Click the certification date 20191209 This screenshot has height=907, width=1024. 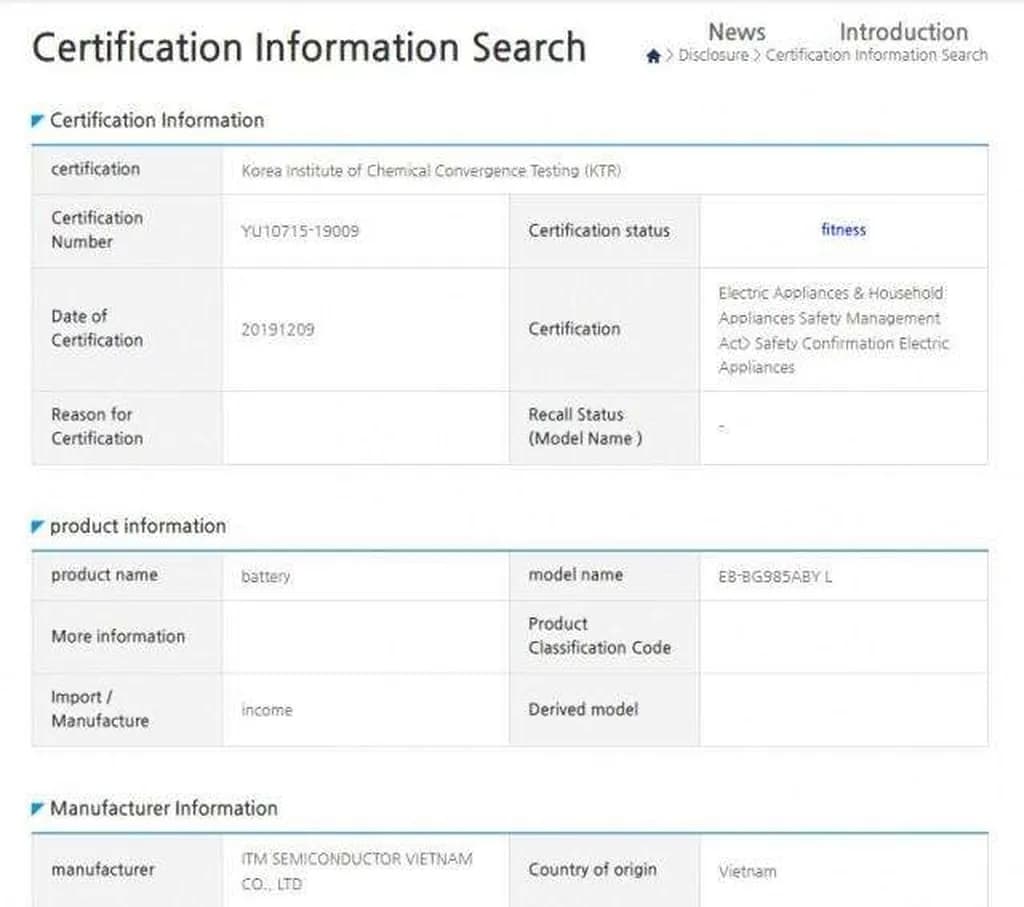click(278, 329)
